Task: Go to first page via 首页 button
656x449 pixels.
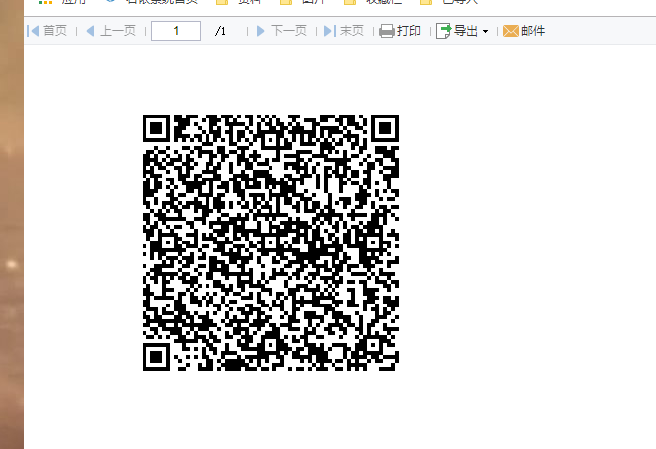Action: coord(47,31)
